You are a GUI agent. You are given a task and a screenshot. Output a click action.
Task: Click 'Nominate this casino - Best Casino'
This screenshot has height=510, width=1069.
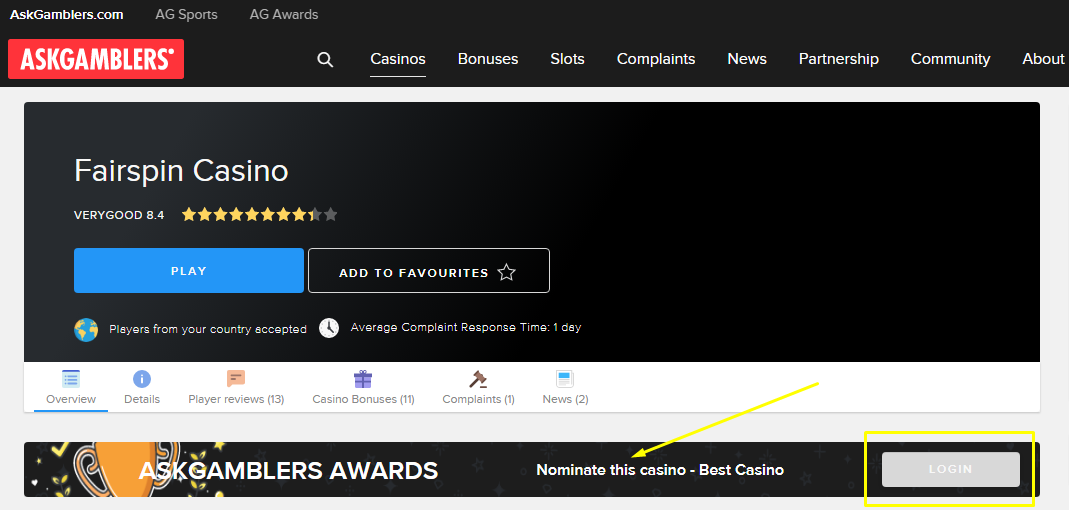point(660,470)
